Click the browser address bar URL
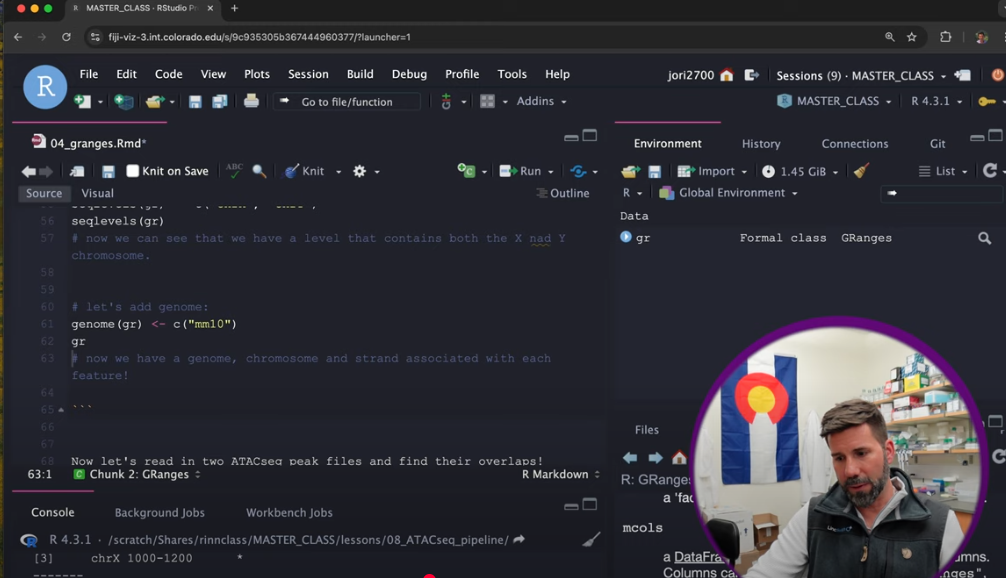 (259, 37)
